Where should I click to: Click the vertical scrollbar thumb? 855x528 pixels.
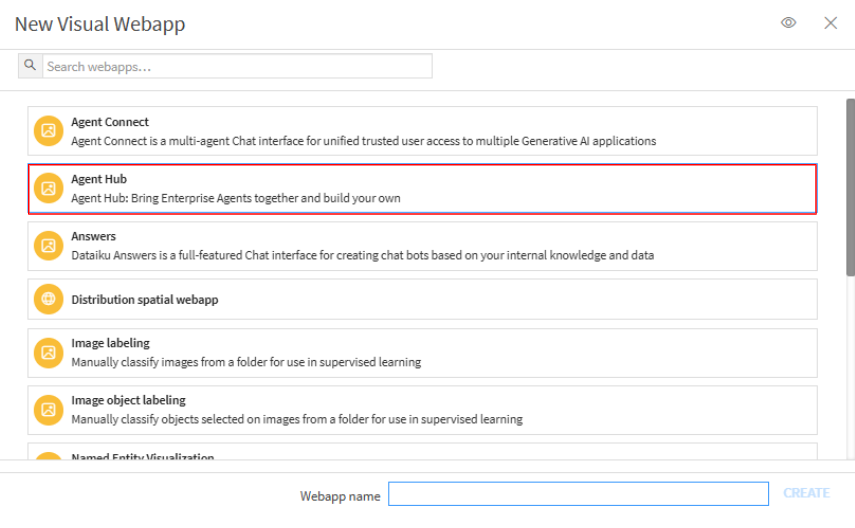[850, 185]
